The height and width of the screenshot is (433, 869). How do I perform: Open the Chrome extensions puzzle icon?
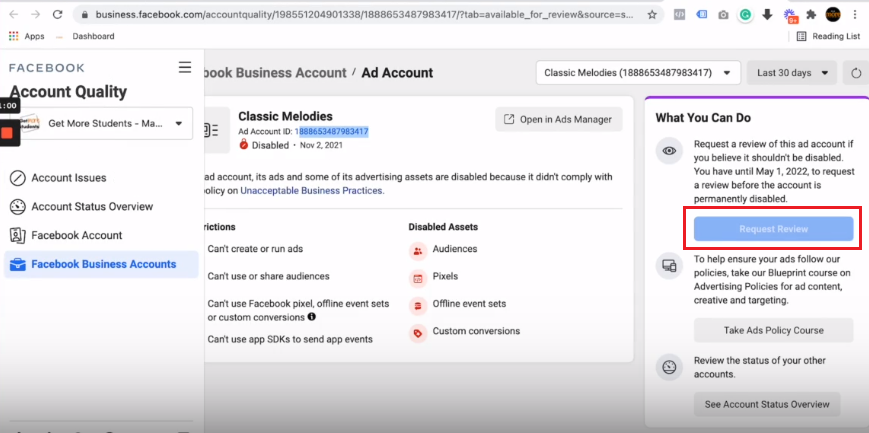pos(811,15)
